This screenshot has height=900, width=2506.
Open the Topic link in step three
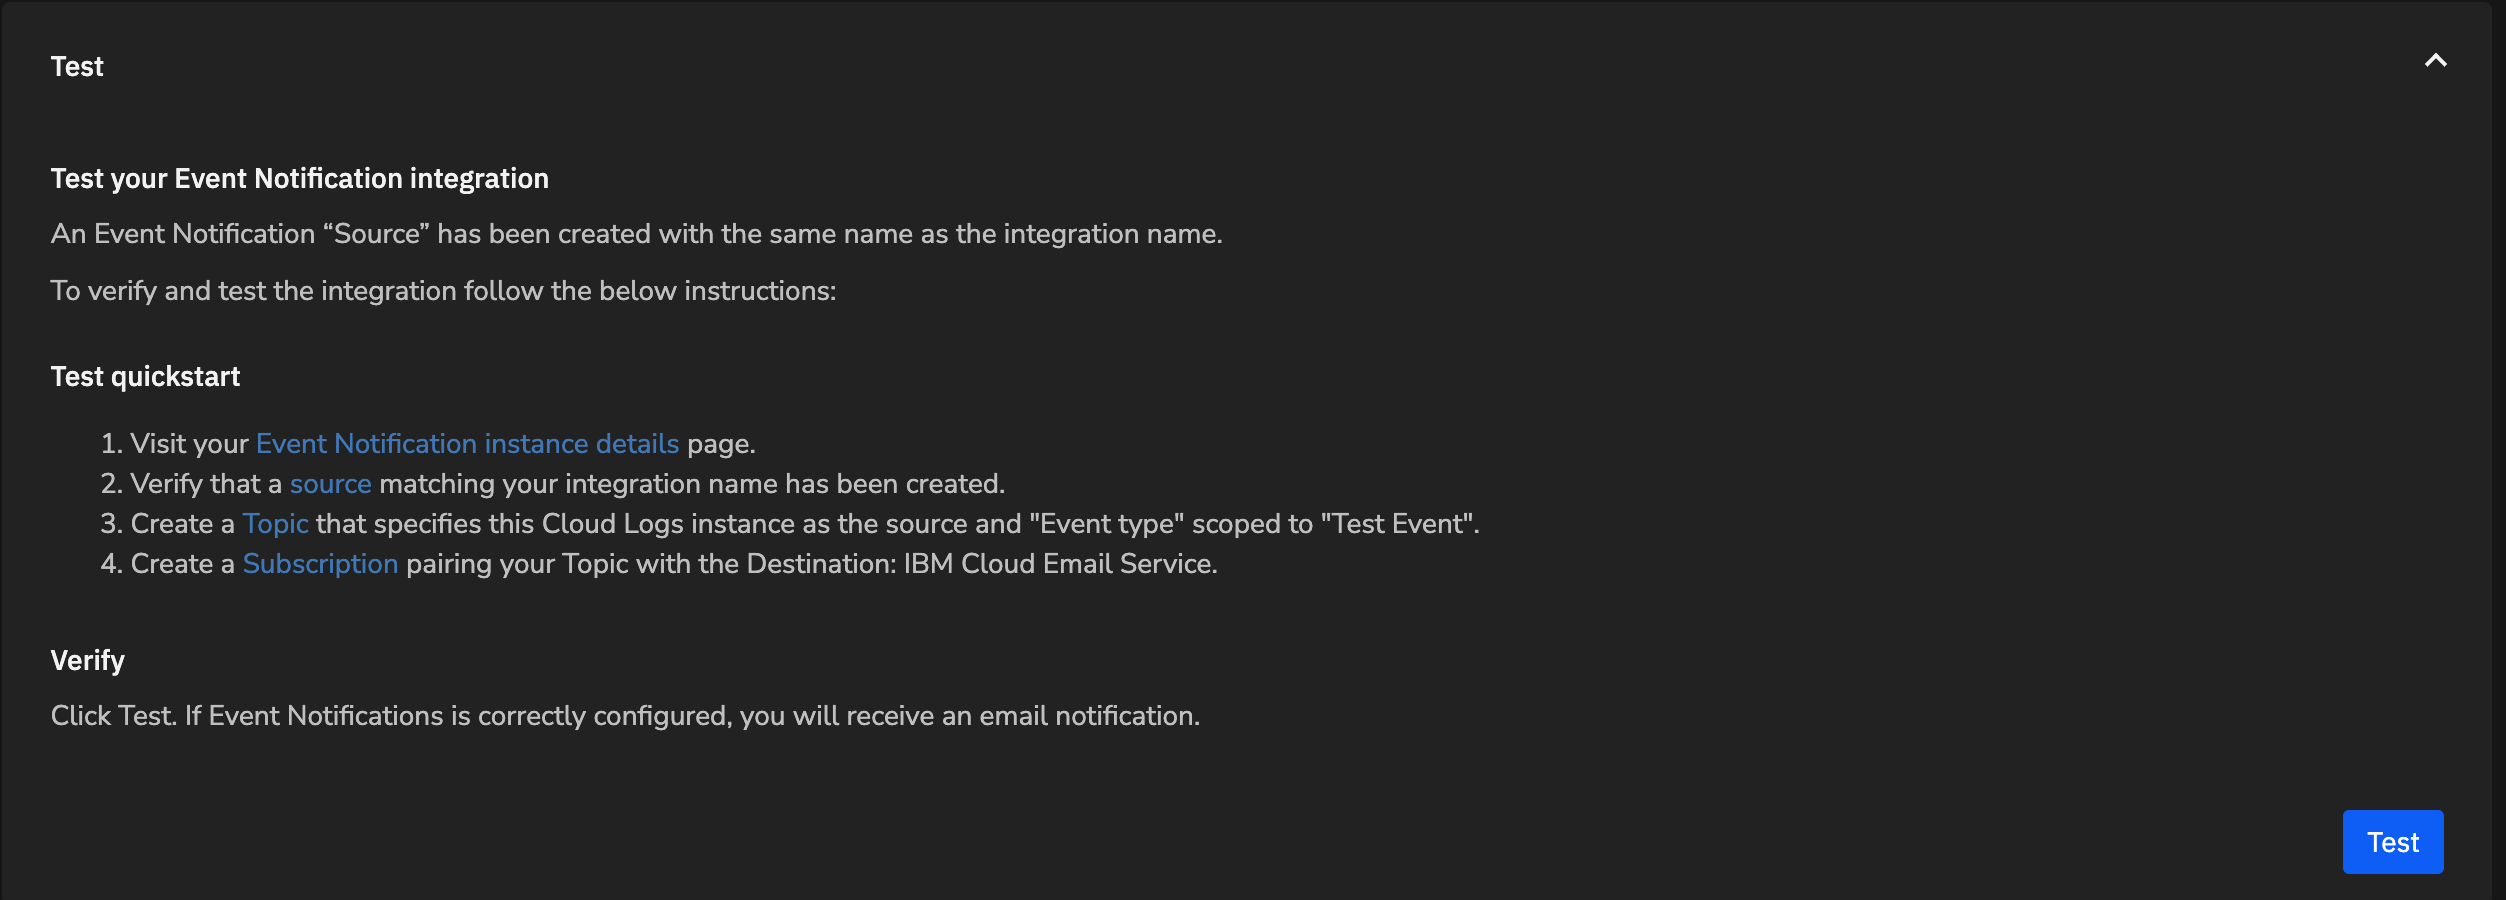[x=275, y=524]
